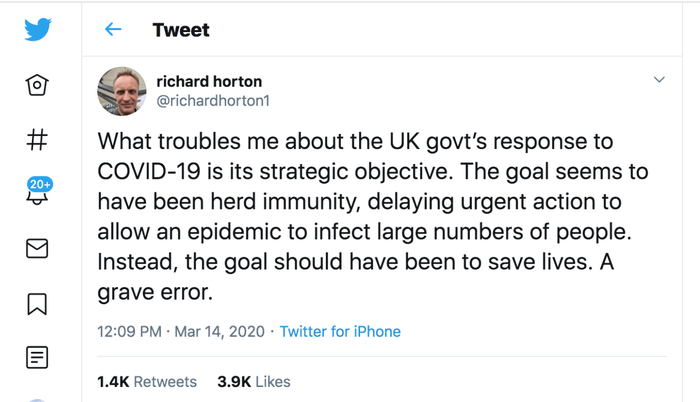Go back using the back arrow

(113, 30)
